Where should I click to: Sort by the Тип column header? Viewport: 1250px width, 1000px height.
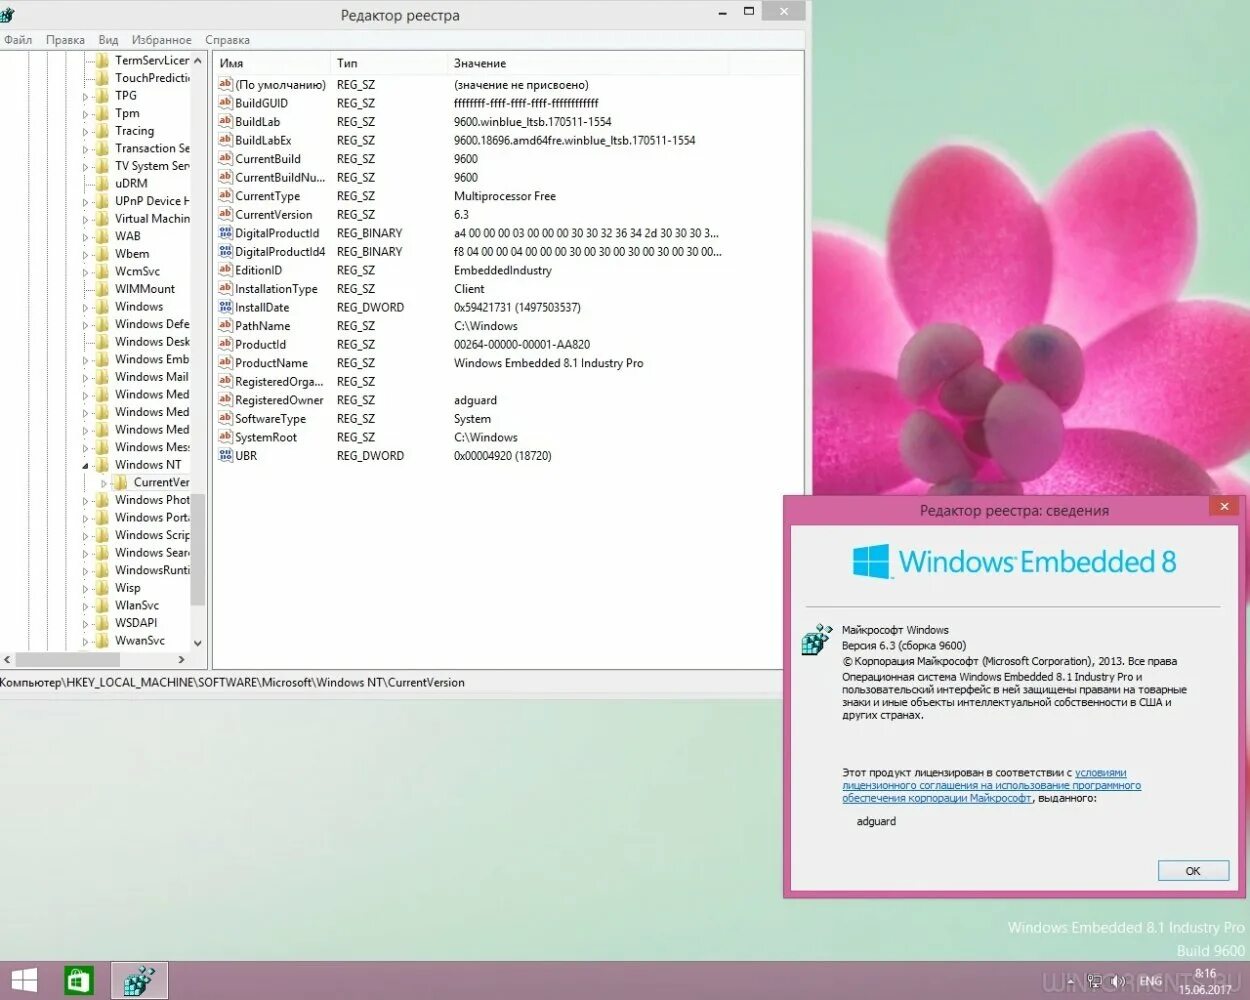pyautogui.click(x=389, y=63)
